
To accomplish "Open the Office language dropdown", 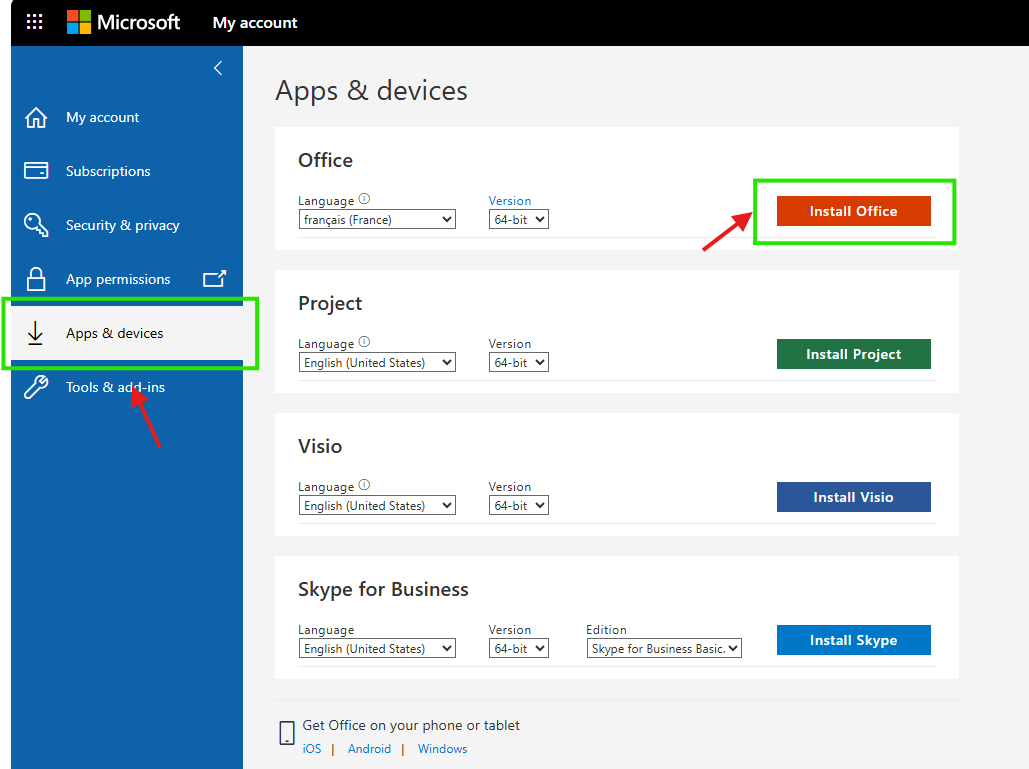I will coord(377,220).
